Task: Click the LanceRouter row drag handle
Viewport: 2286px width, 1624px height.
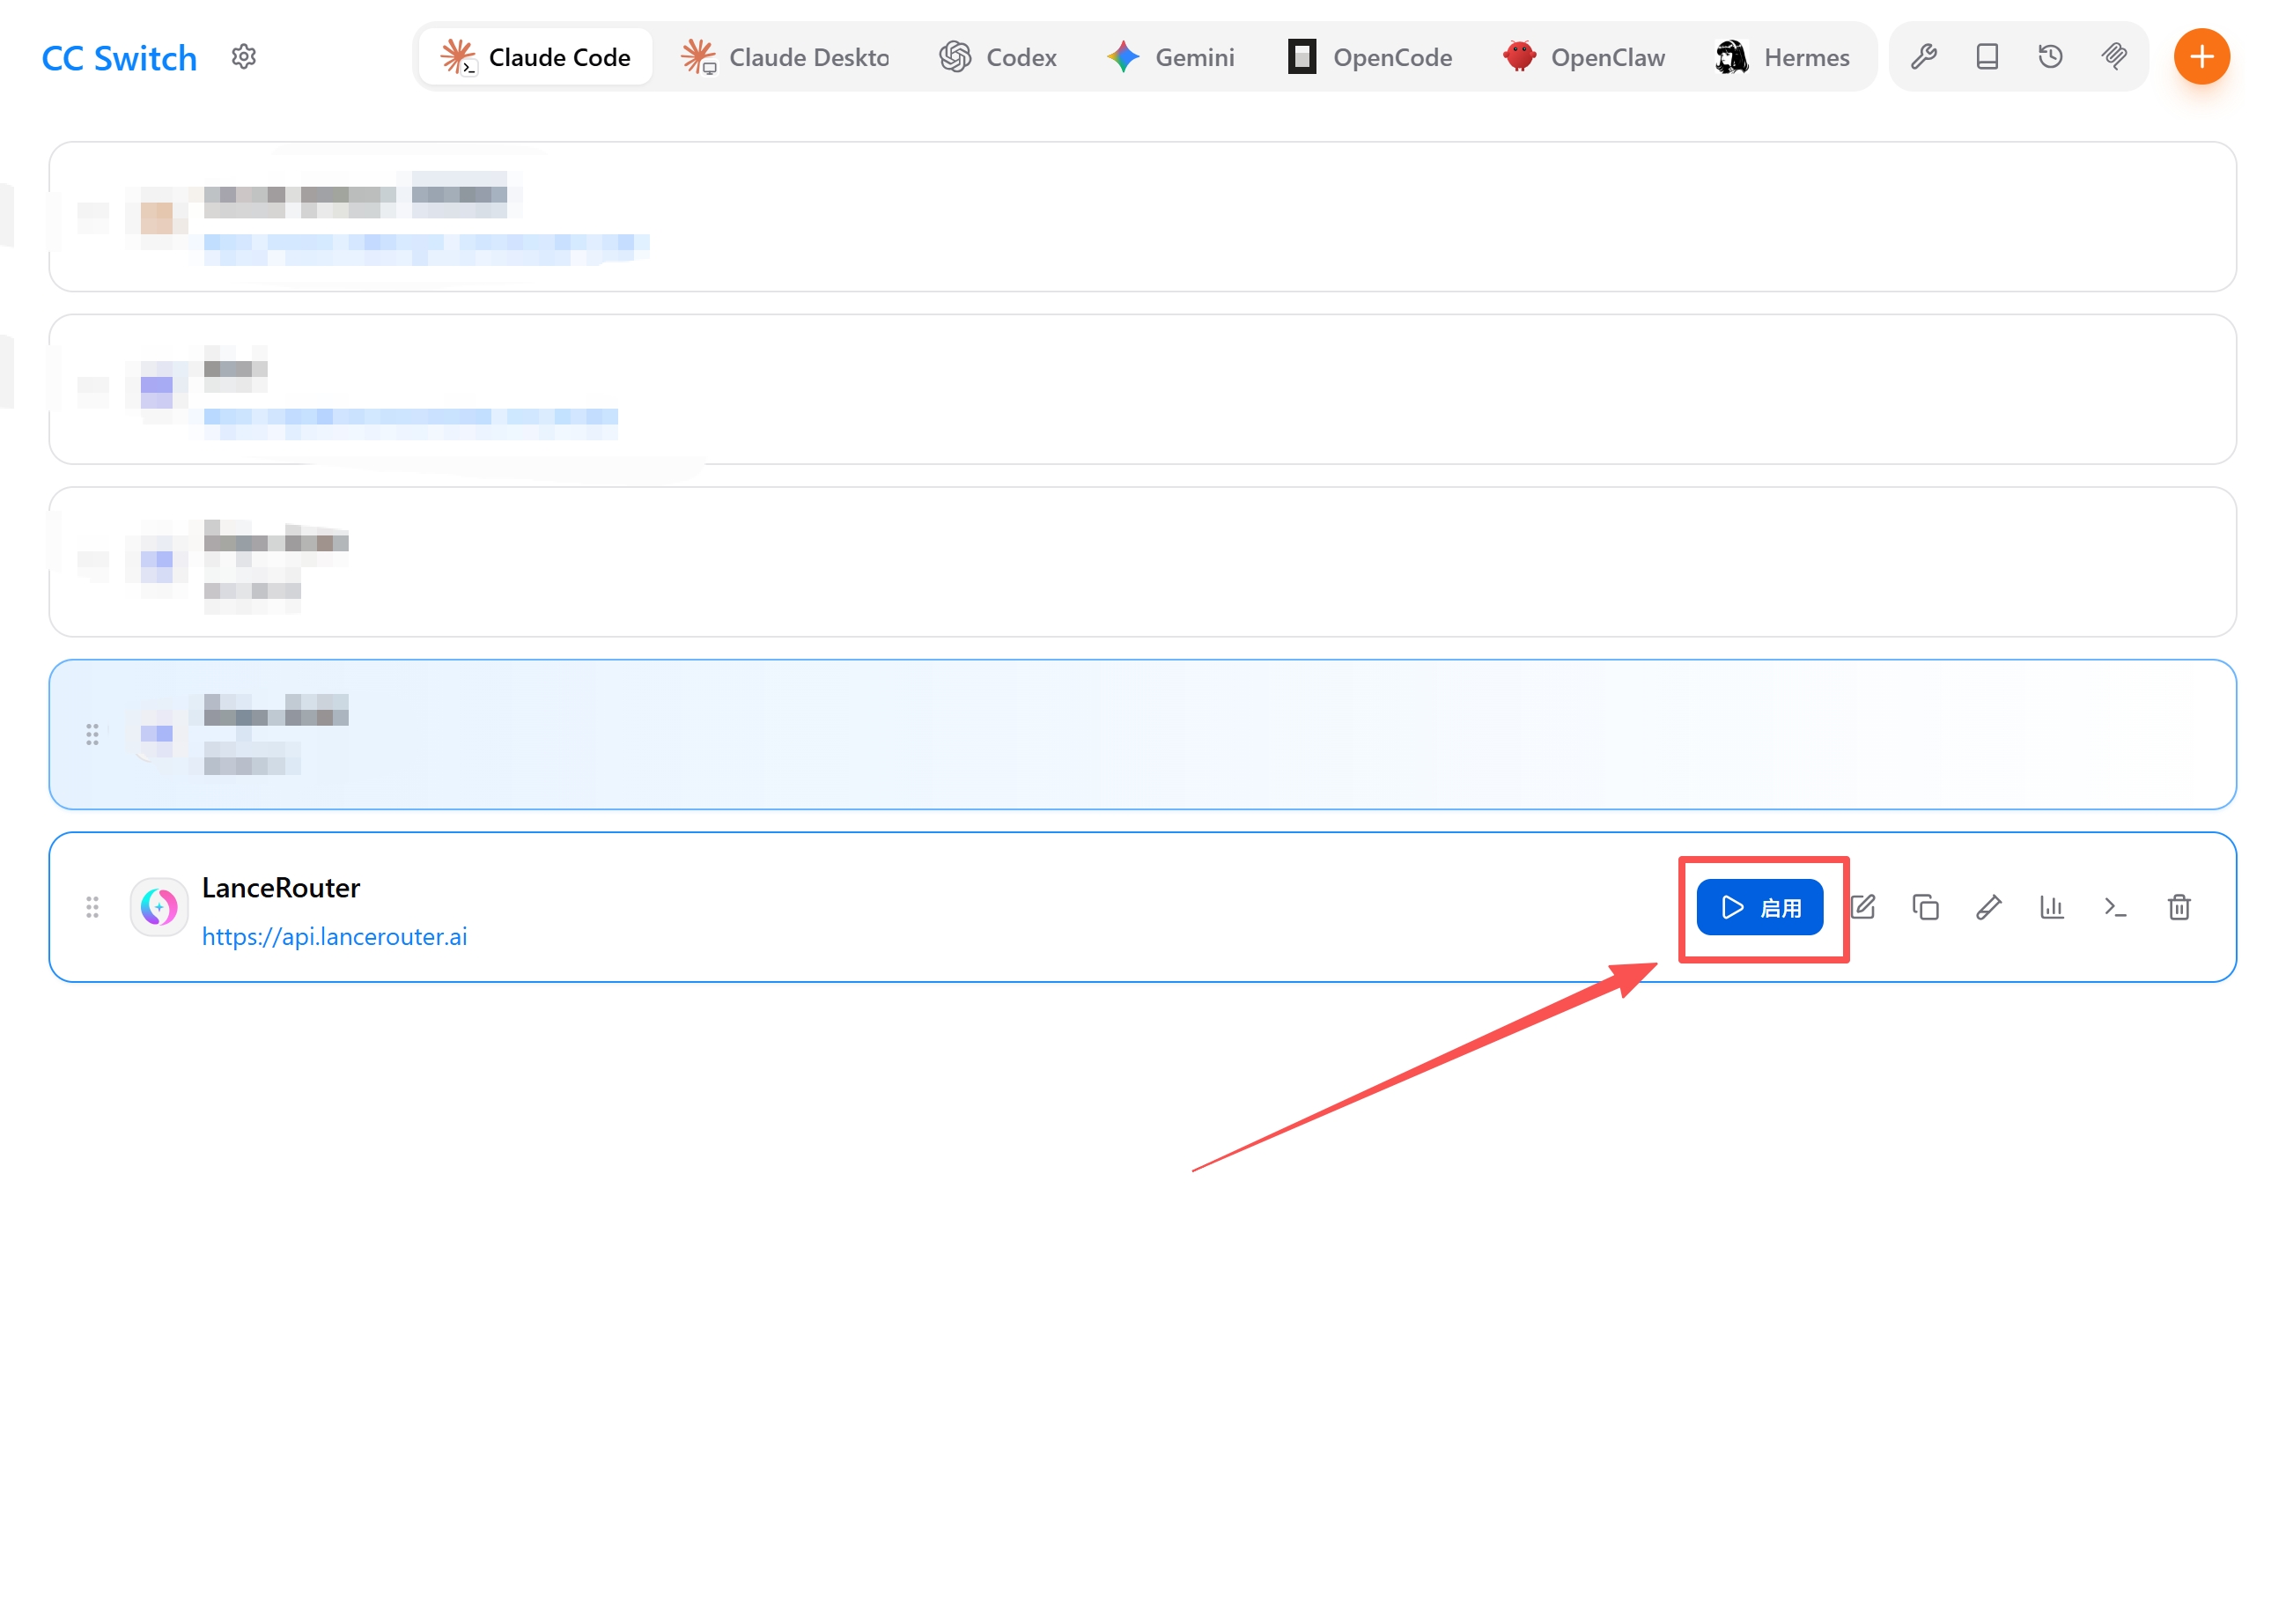Action: click(x=92, y=907)
